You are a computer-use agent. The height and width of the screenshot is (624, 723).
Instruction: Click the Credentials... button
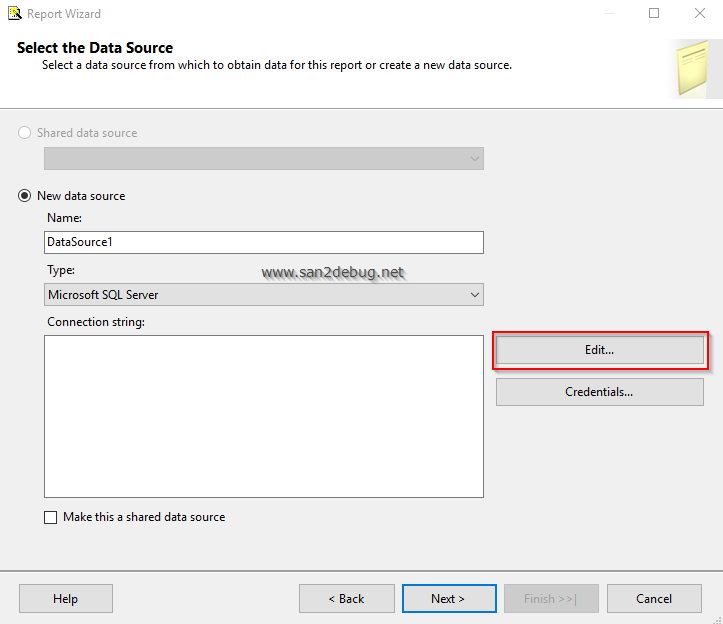pyautogui.click(x=600, y=392)
